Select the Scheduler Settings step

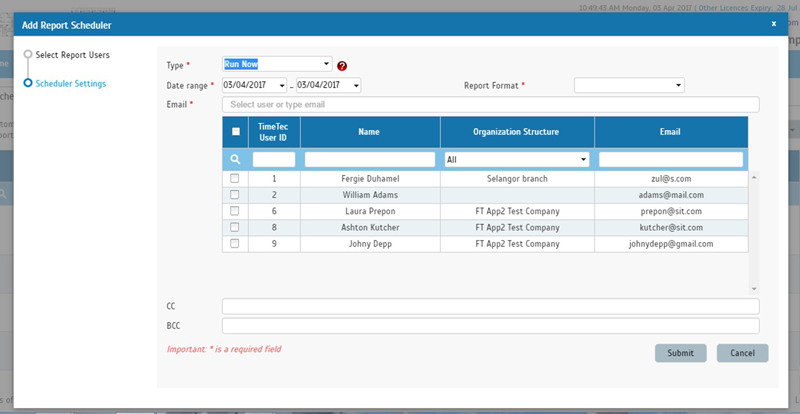point(70,83)
